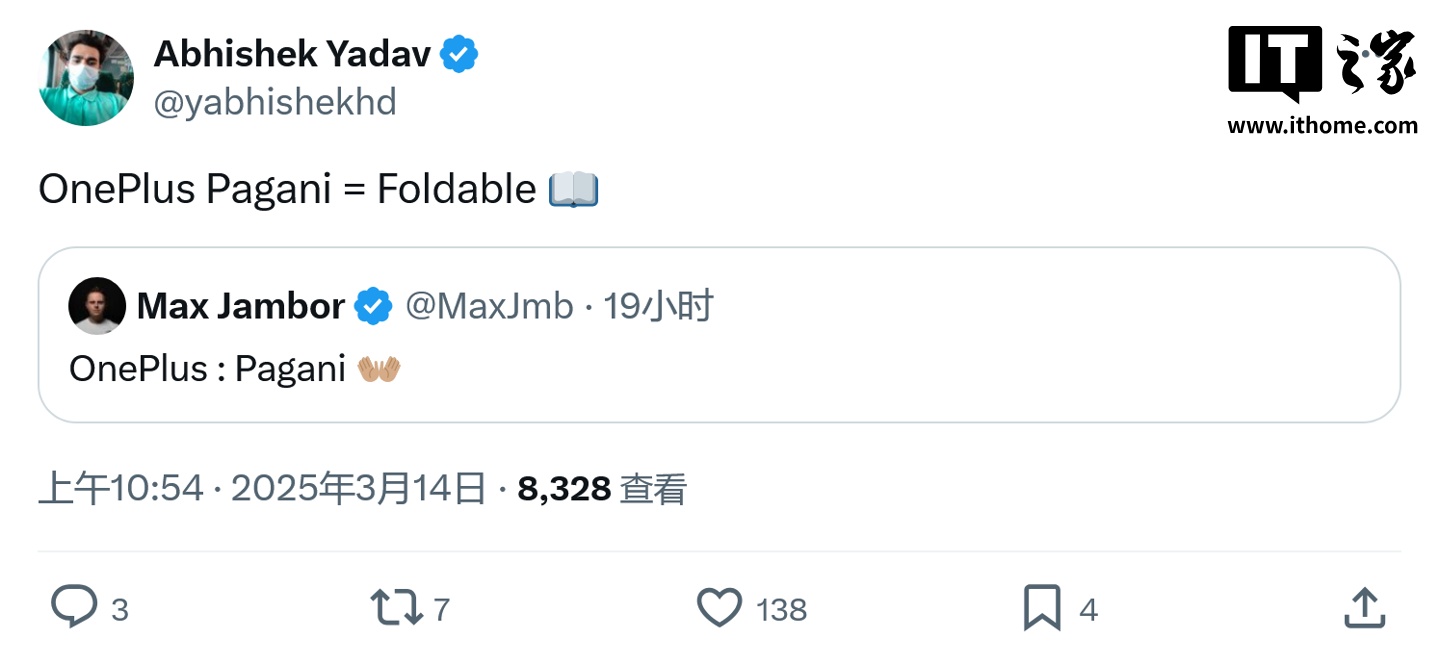The image size is (1440, 664).
Task: Click the 8,328 查看 view count
Action: pos(602,489)
